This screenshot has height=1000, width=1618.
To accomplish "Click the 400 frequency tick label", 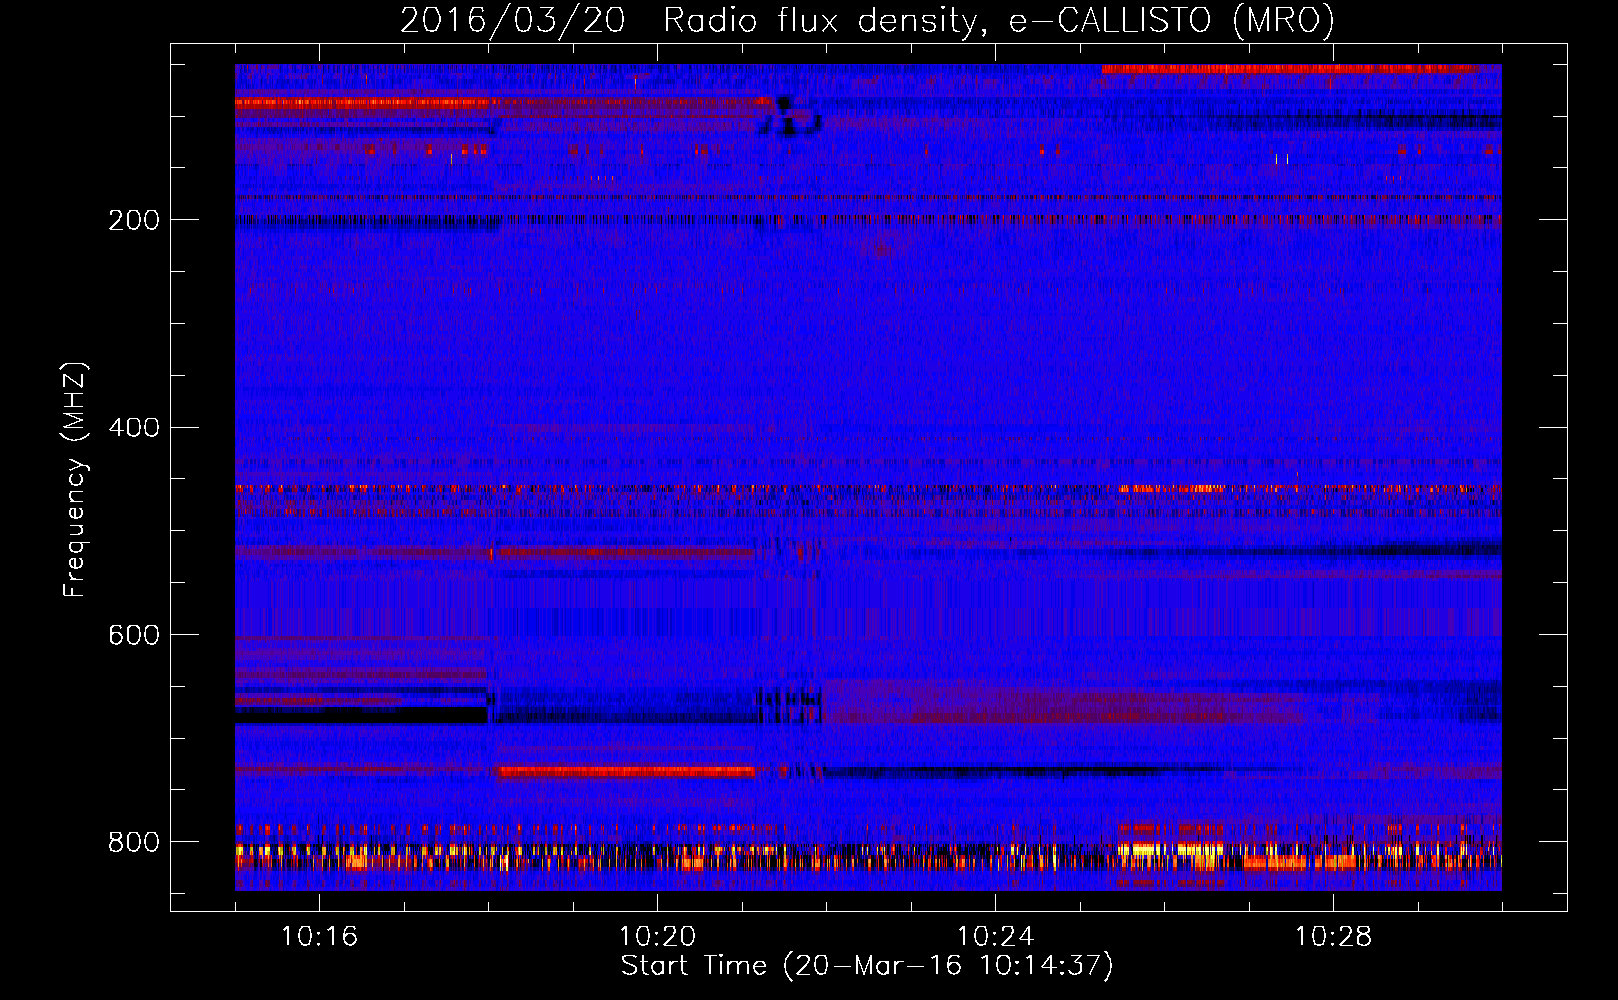I will click(x=134, y=428).
